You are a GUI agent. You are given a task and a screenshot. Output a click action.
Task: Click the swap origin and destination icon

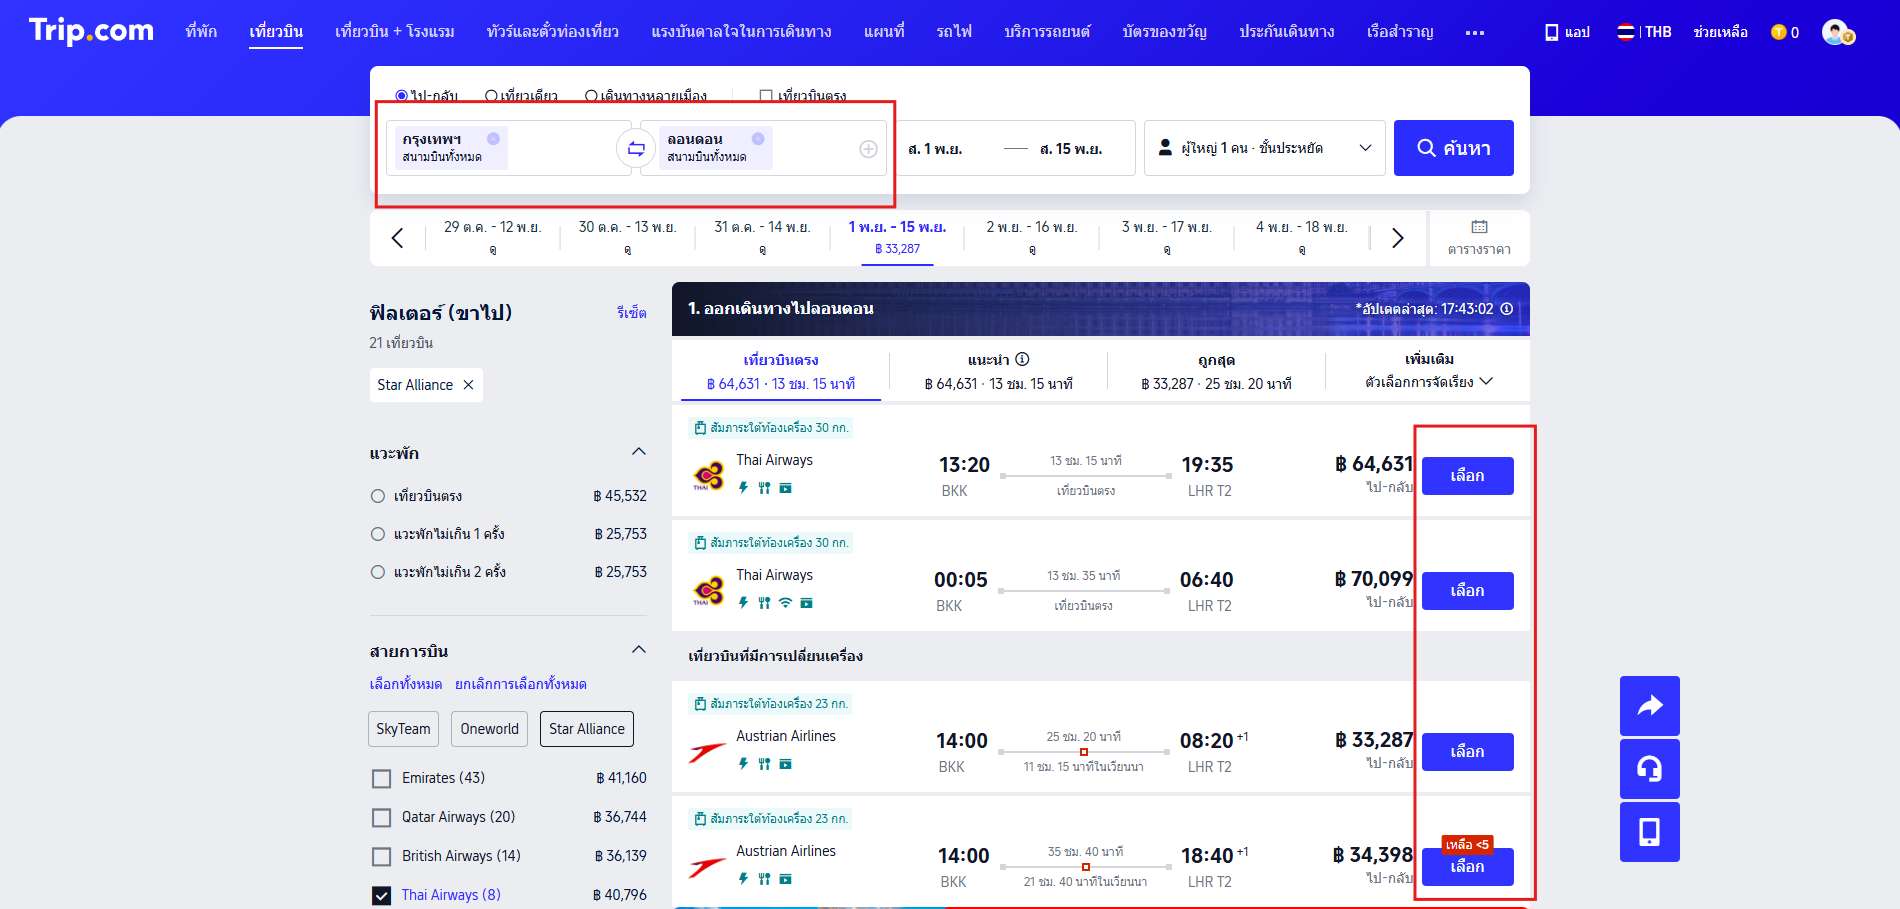point(636,149)
